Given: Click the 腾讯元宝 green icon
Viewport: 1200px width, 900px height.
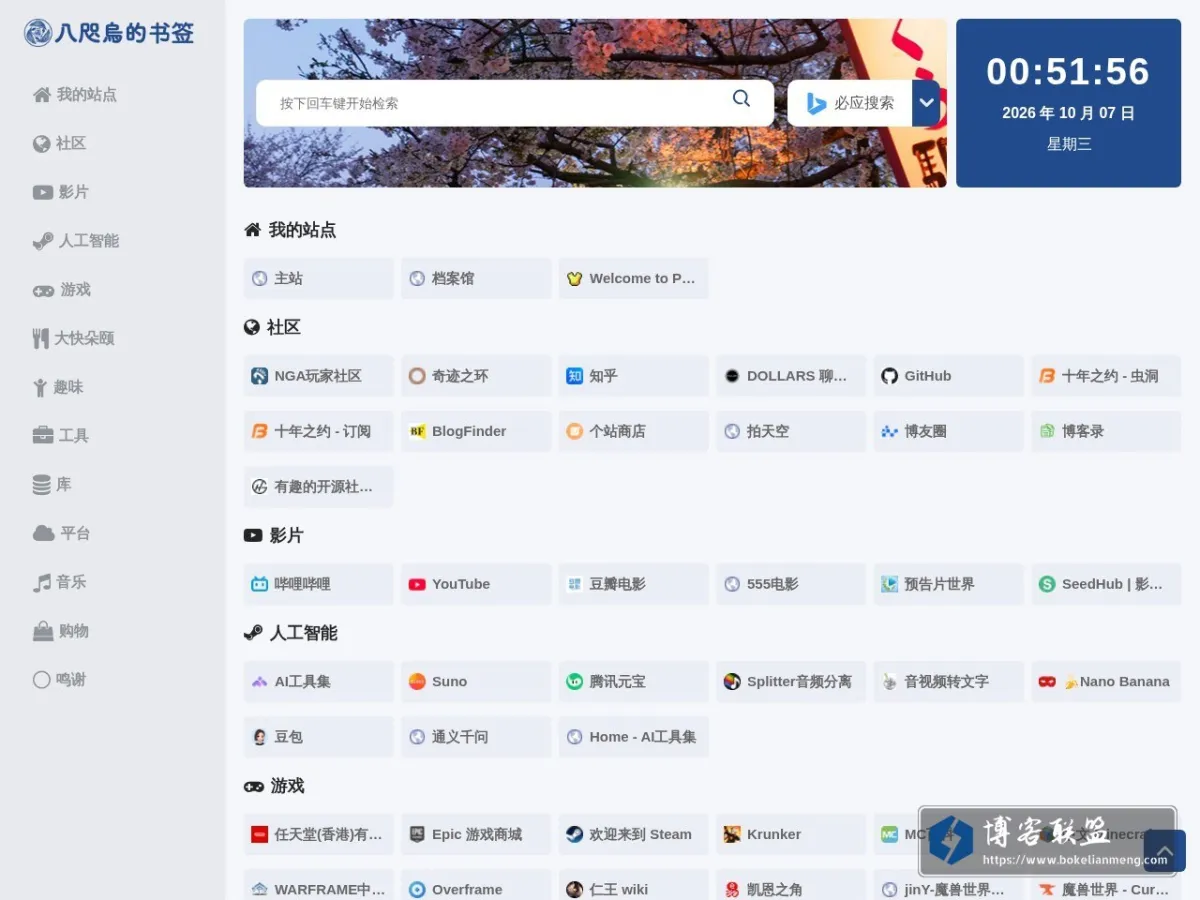Looking at the screenshot, I should tap(575, 681).
